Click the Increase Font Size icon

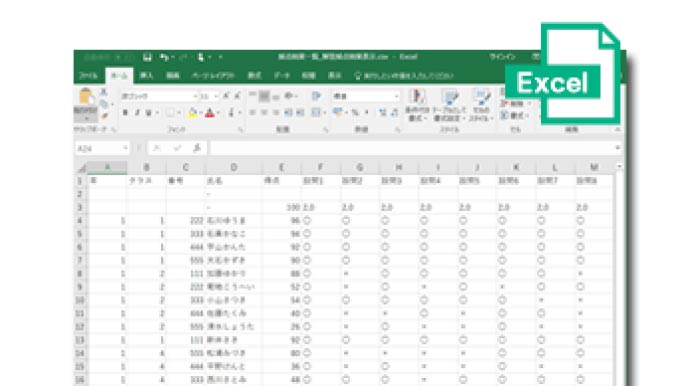pyautogui.click(x=226, y=96)
